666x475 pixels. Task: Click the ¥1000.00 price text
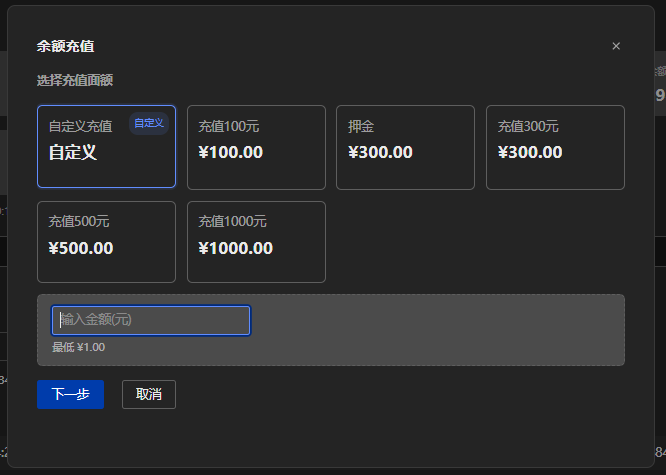[x=235, y=248]
